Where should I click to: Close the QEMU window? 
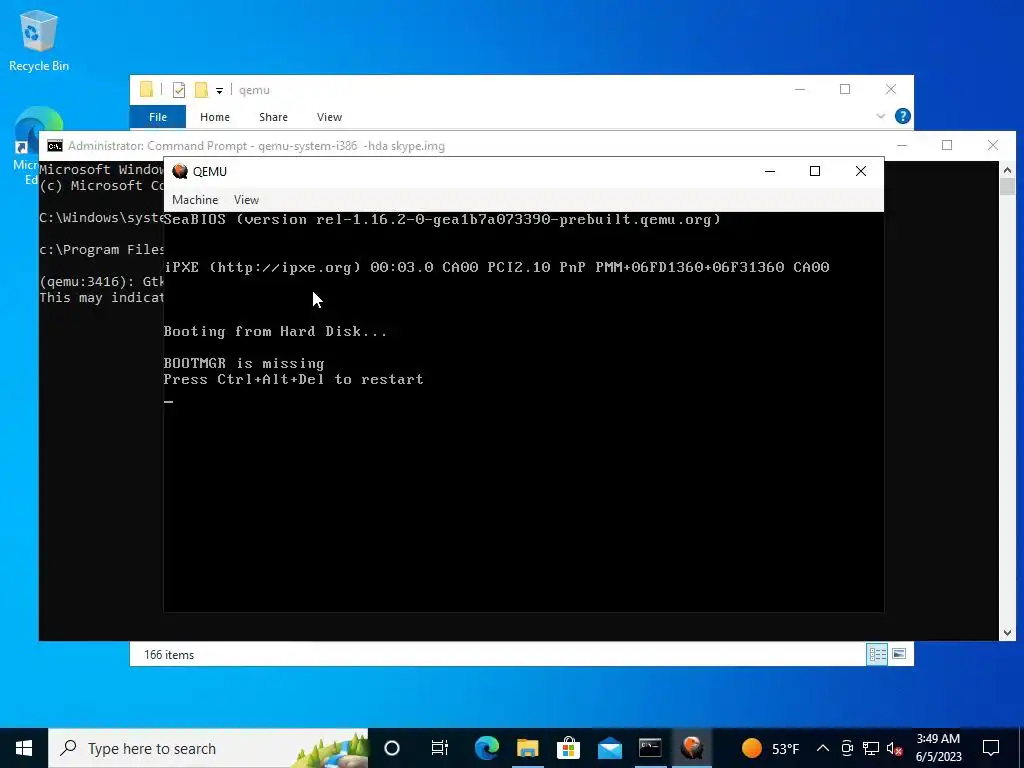coord(861,171)
